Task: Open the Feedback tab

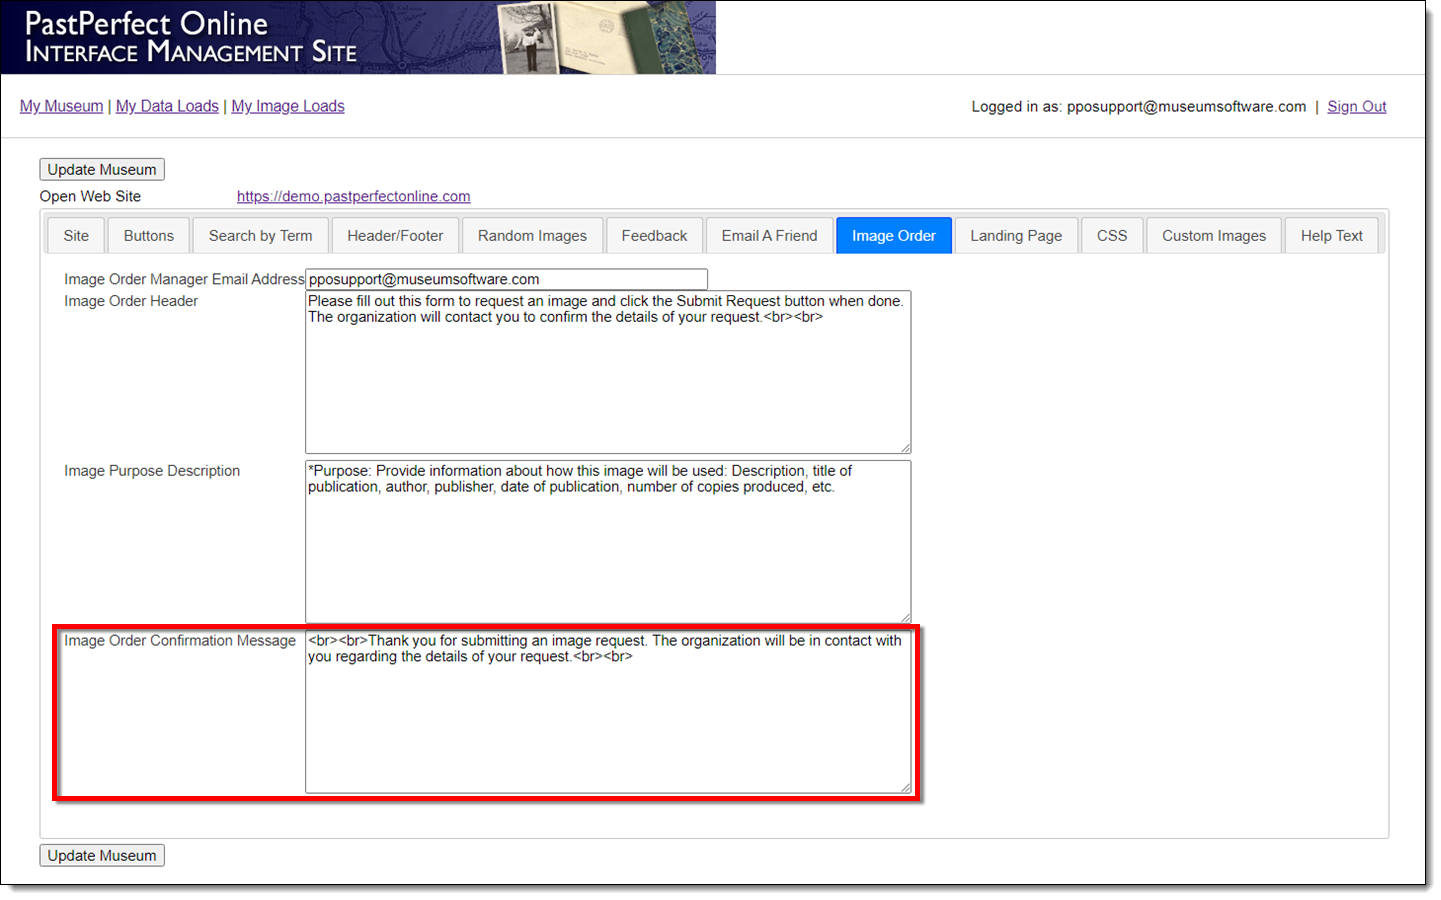Action: [654, 236]
